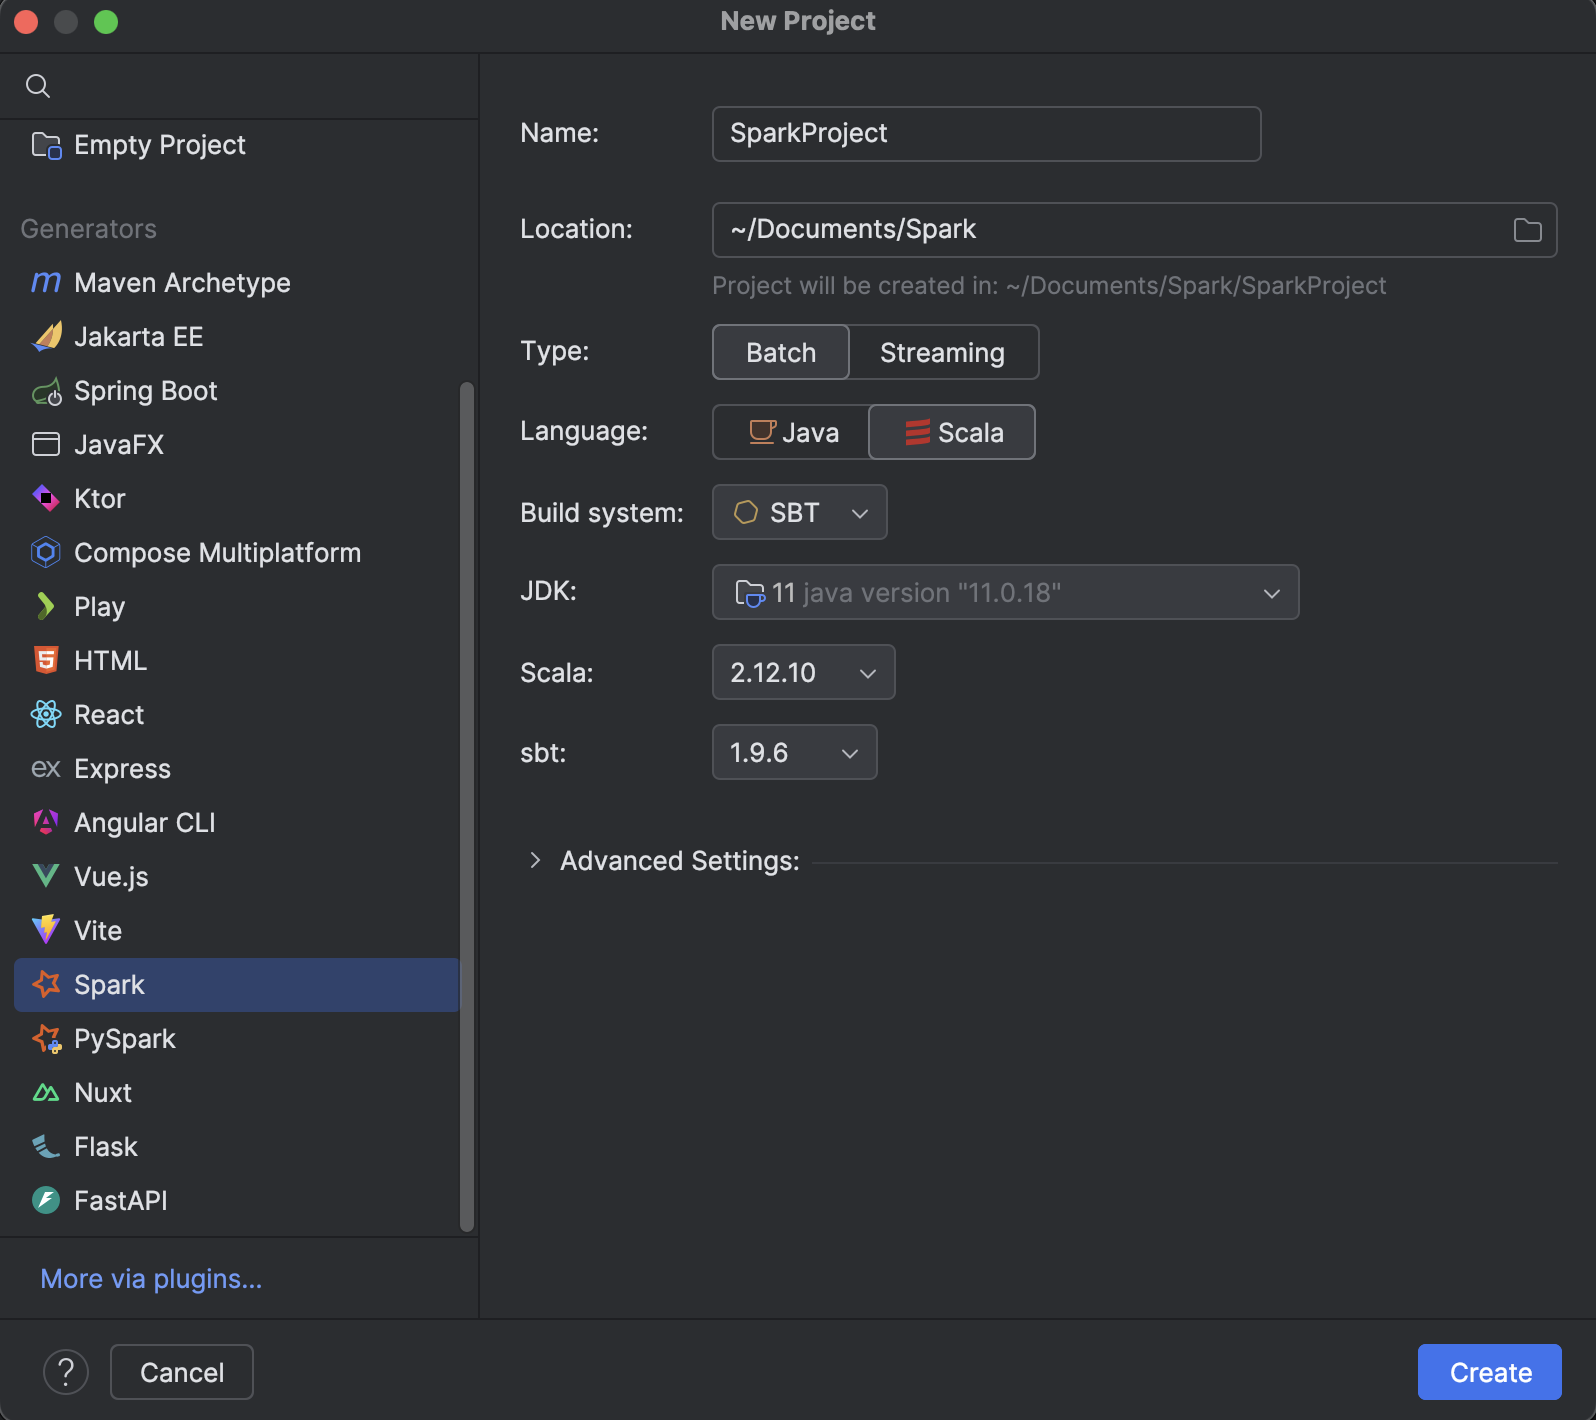1596x1420 pixels.
Task: Click the FastAPI lightning icon
Action: [46, 1200]
